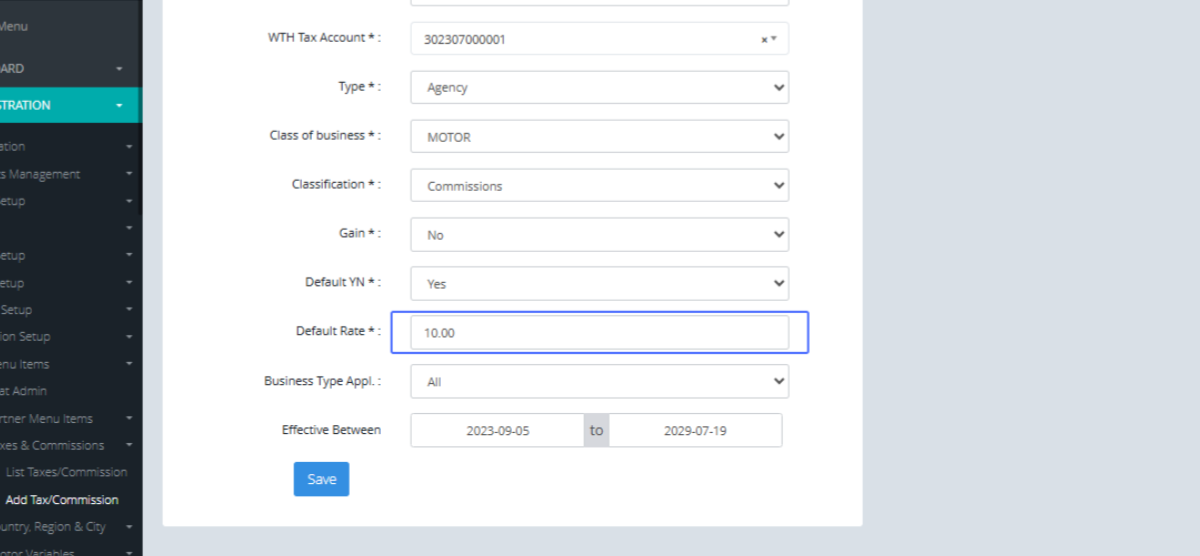Expand Partner Menu Items sidebar arrow

[x=129, y=419]
